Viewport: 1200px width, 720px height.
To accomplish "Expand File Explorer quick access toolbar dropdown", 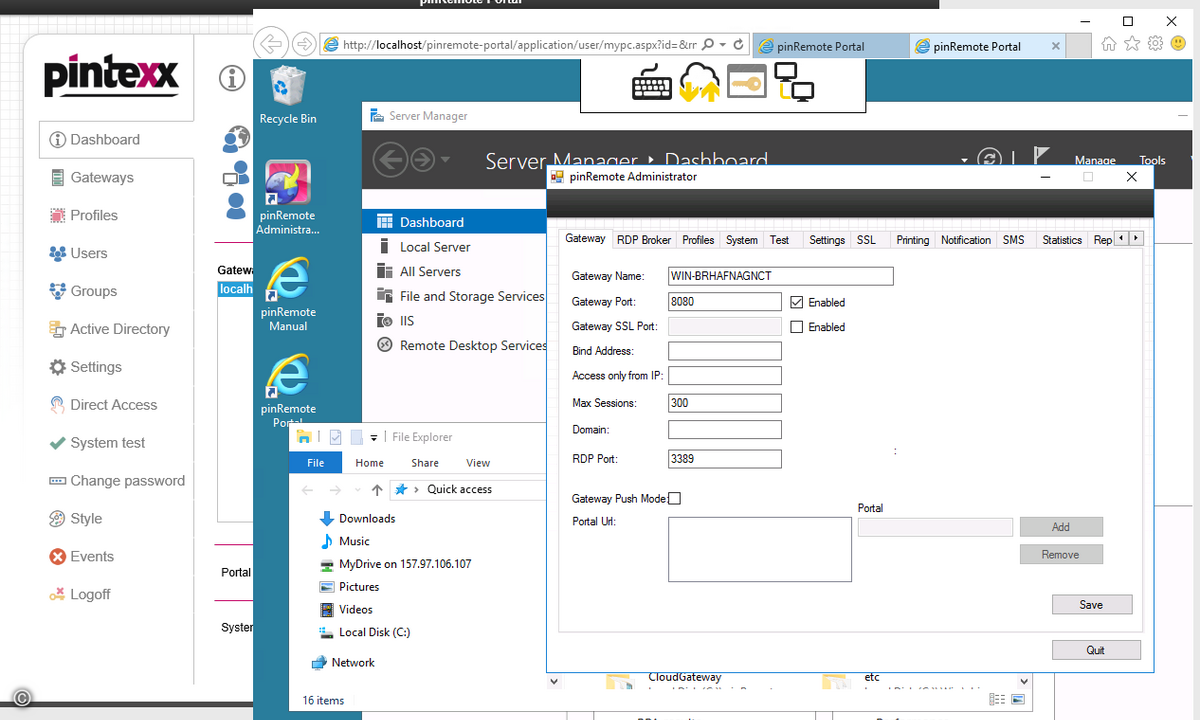I will [x=374, y=437].
